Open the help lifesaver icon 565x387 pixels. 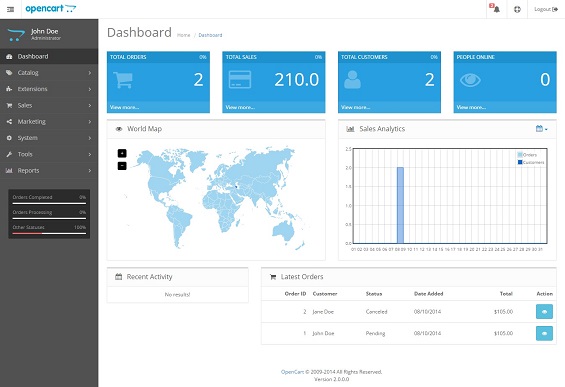pyautogui.click(x=517, y=9)
